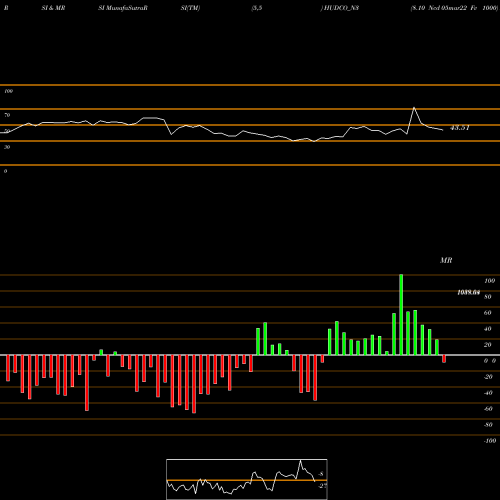Viewport: 500px width, 500px height.
Task: Click the '100' label on the upper RSI panel
Action: point(8,91)
